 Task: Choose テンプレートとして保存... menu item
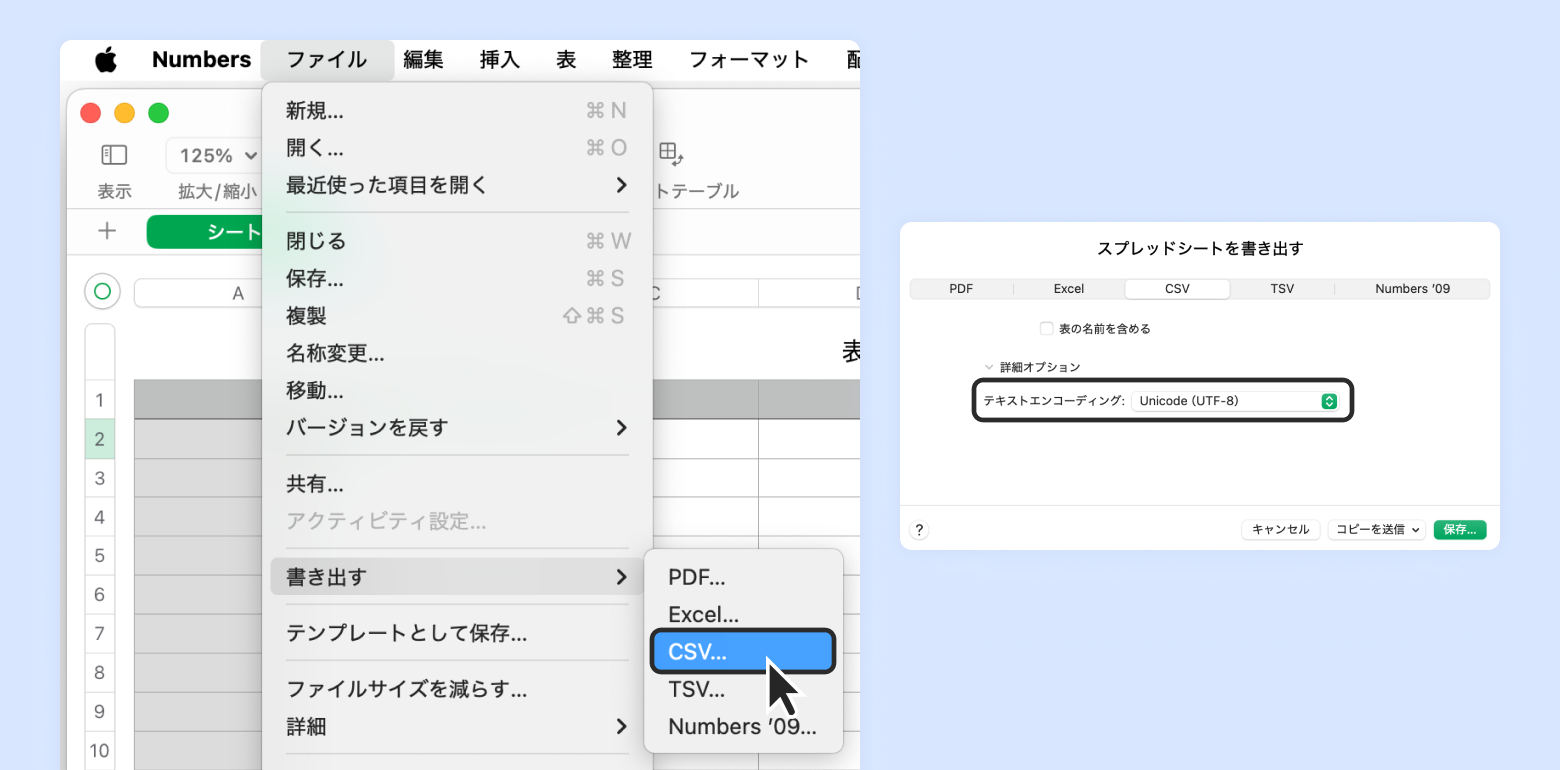pyautogui.click(x=457, y=633)
